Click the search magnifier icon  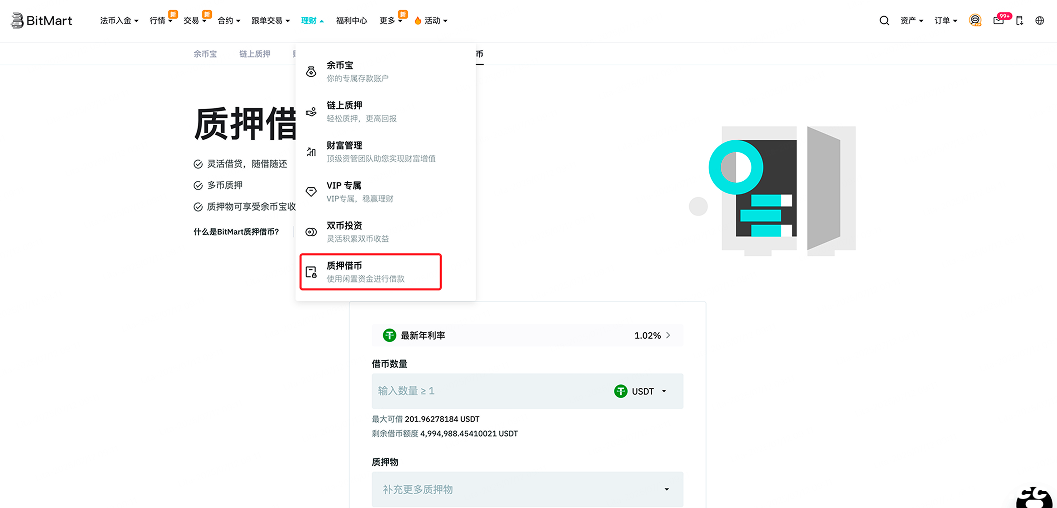[x=884, y=20]
